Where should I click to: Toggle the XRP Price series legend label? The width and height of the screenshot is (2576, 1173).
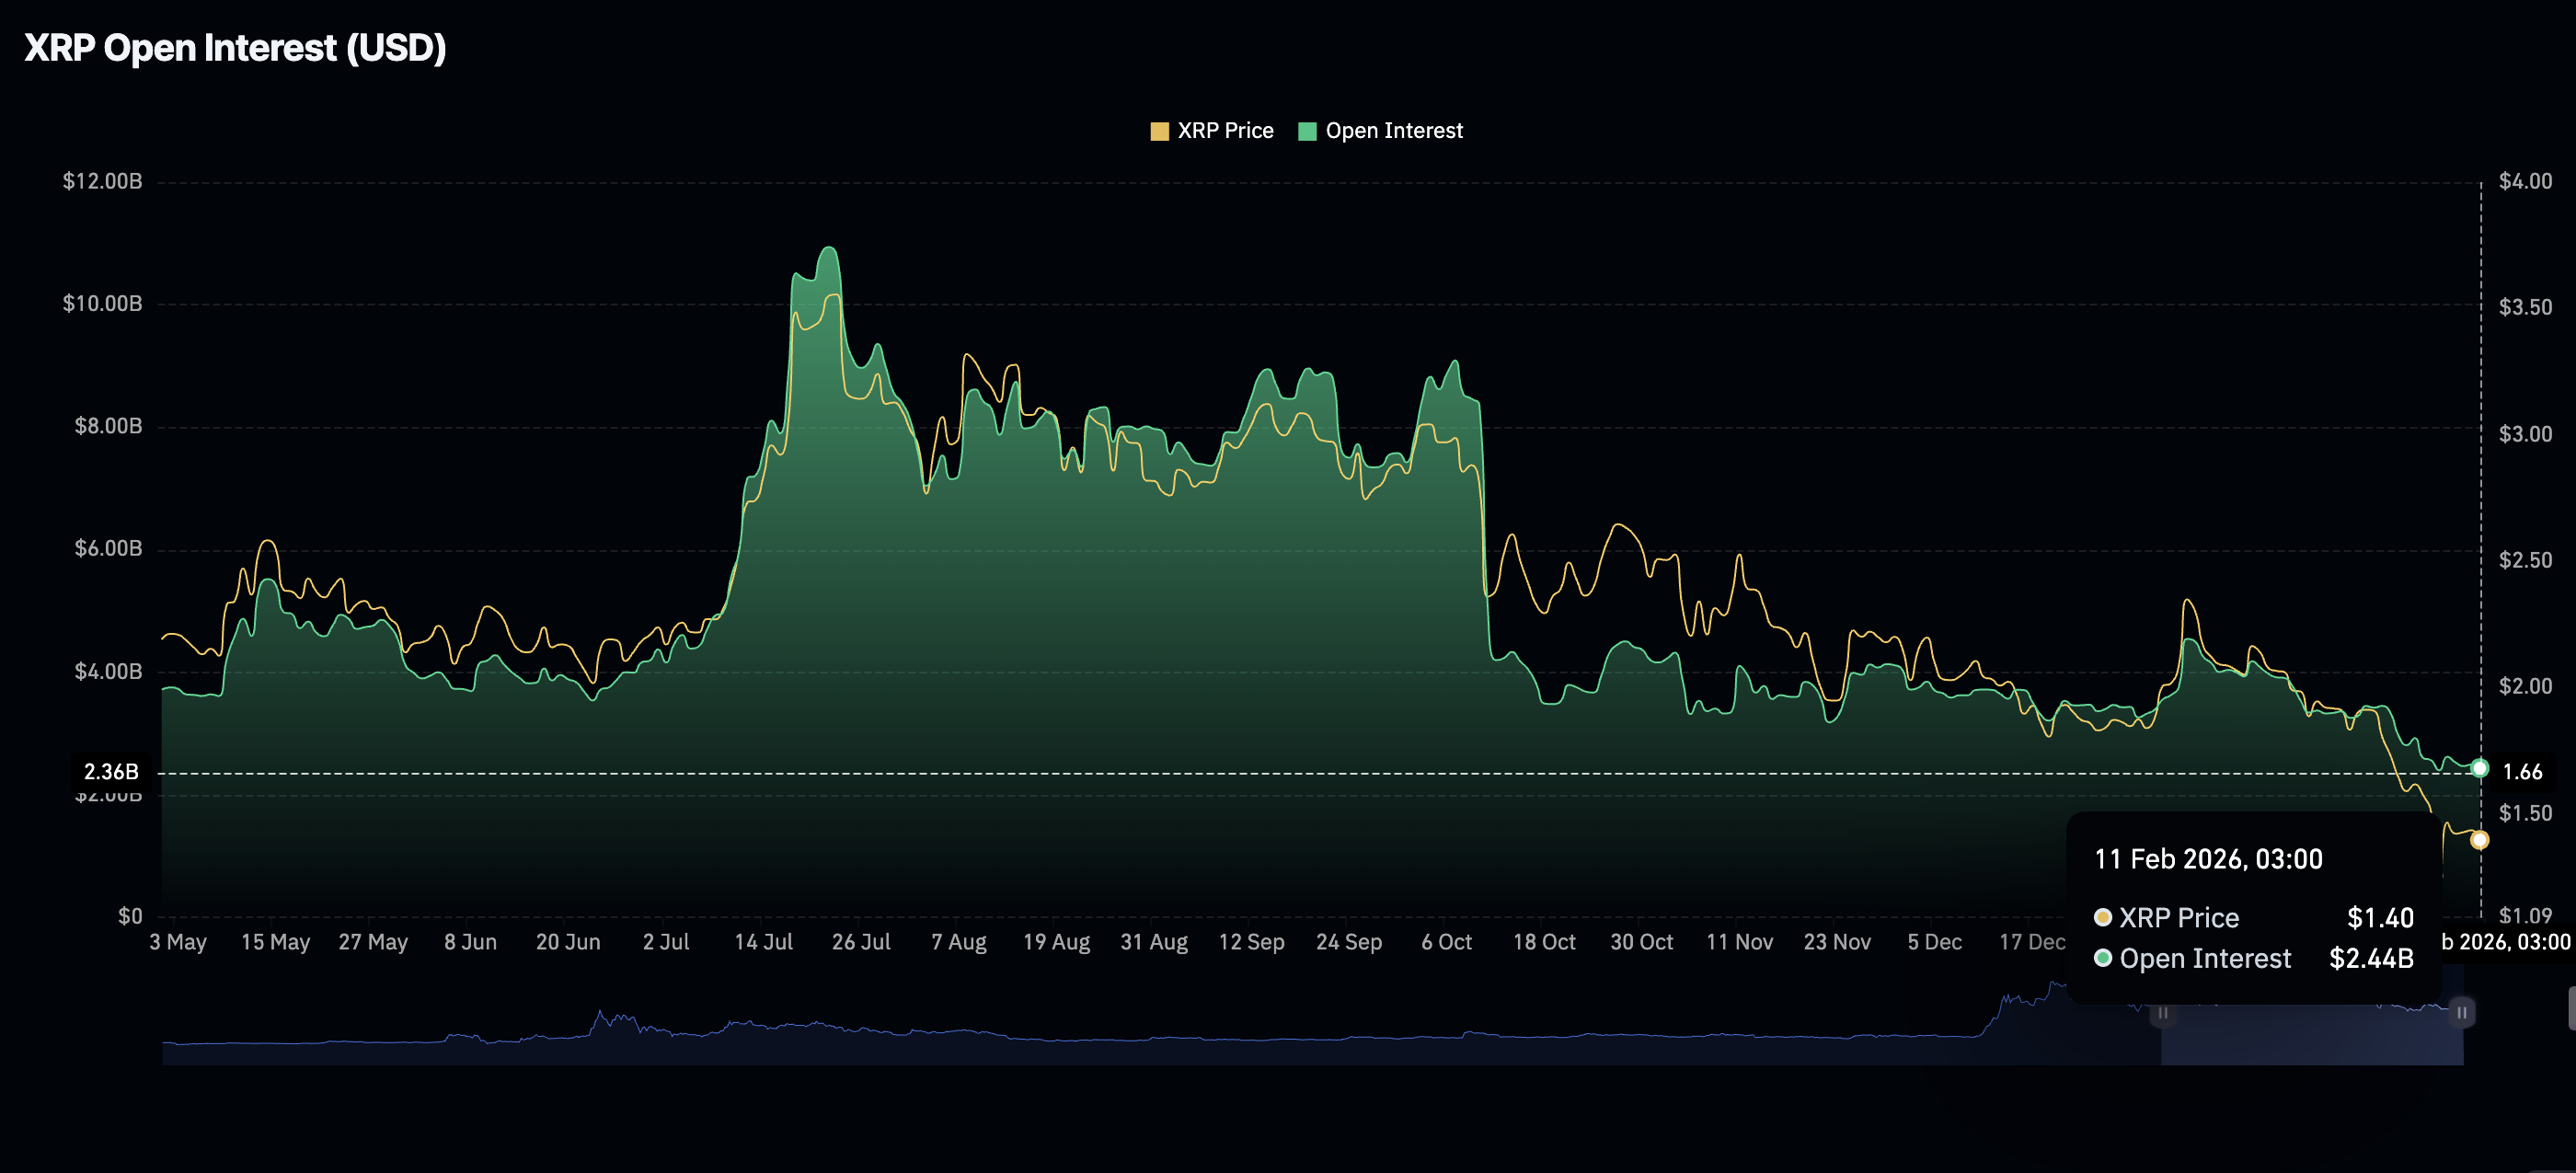(1225, 131)
